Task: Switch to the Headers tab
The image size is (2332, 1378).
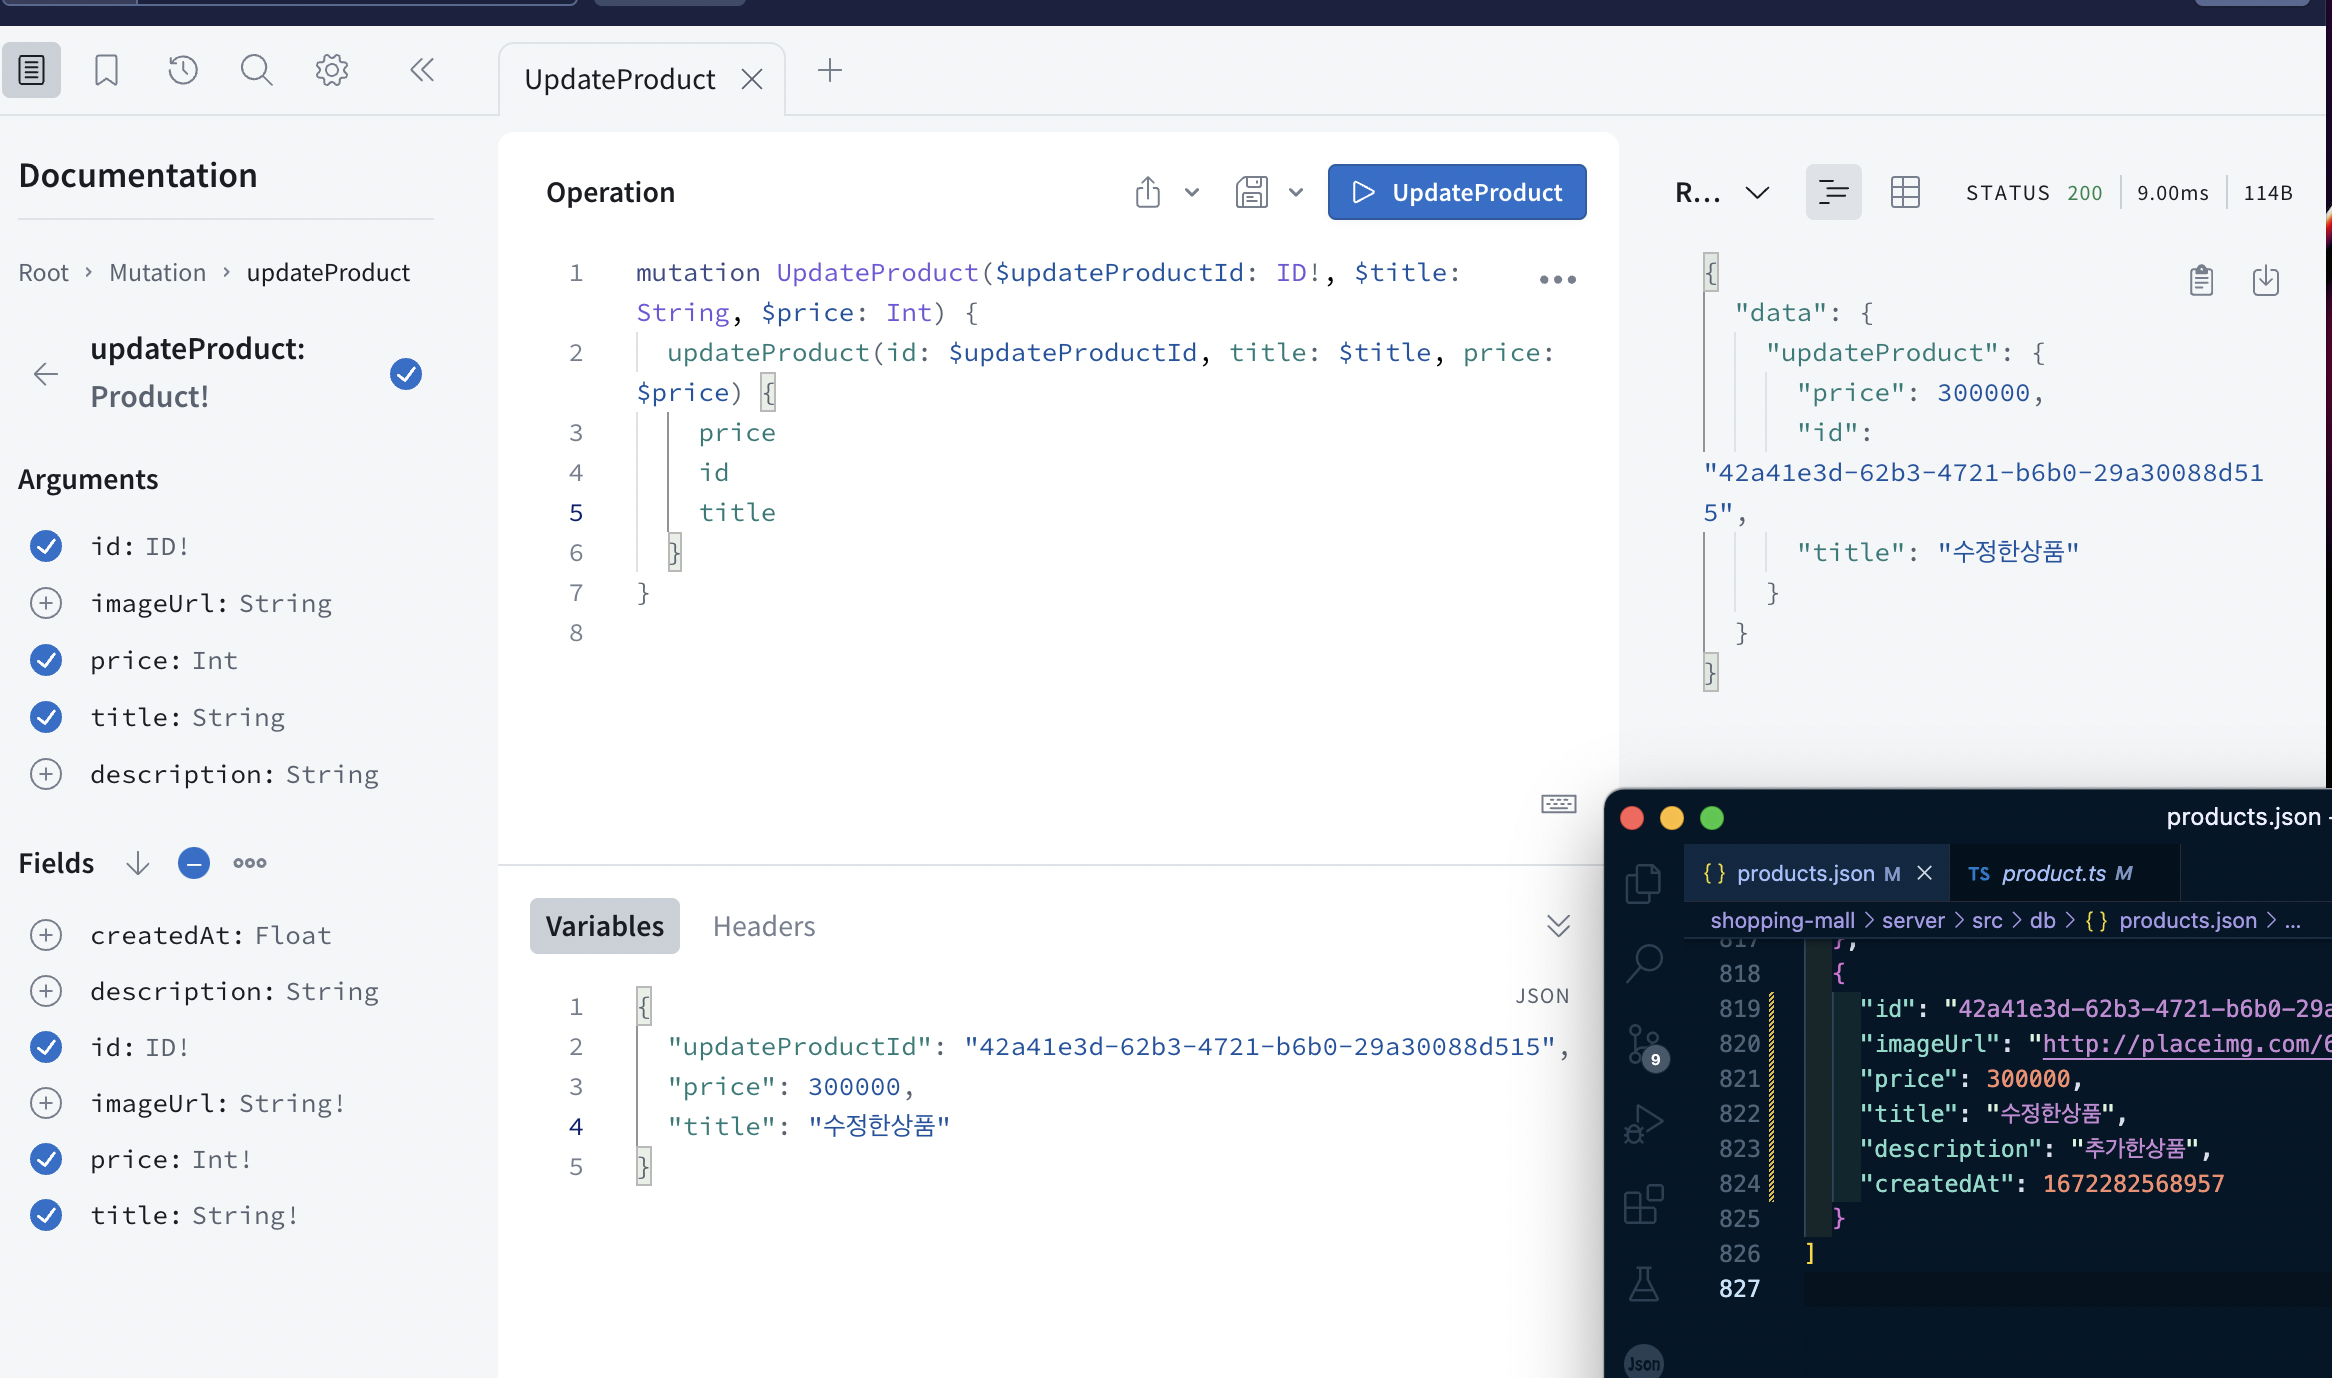Action: (x=764, y=926)
